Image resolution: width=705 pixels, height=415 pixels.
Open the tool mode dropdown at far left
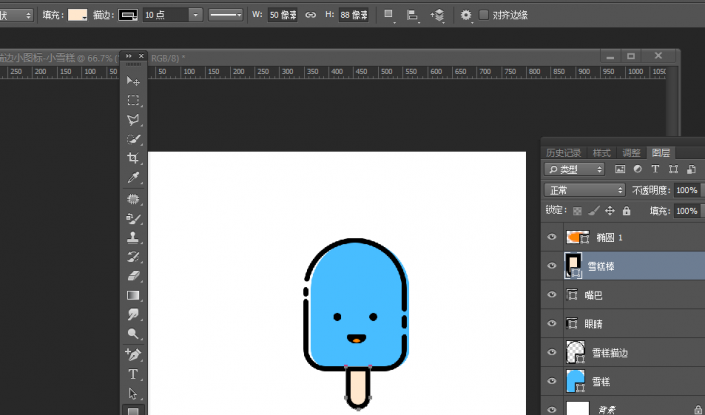16,15
